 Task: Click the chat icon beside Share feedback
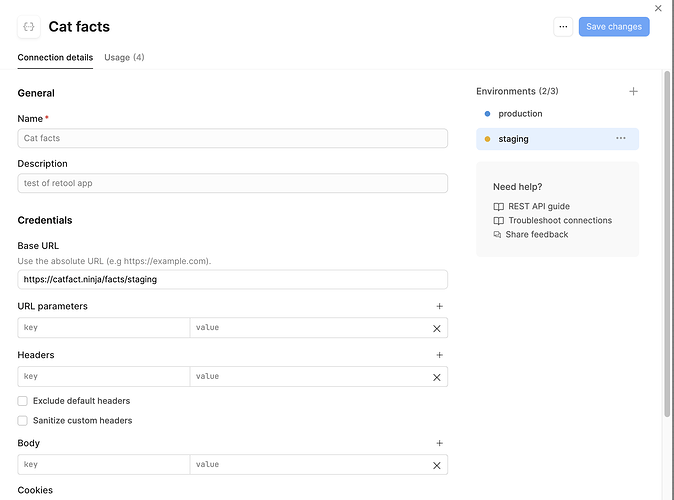(497, 234)
